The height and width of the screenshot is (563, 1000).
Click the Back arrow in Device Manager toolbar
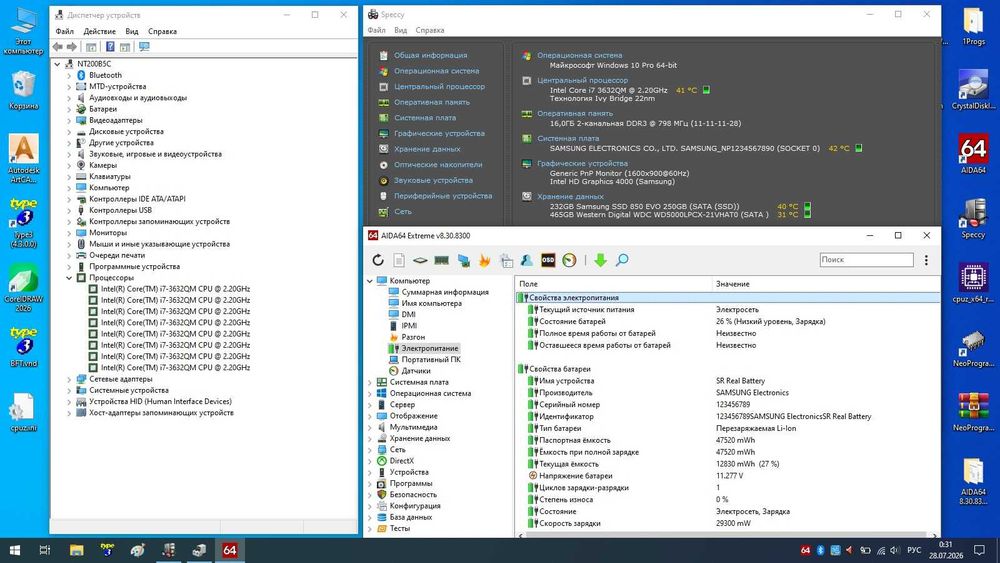click(x=58, y=47)
